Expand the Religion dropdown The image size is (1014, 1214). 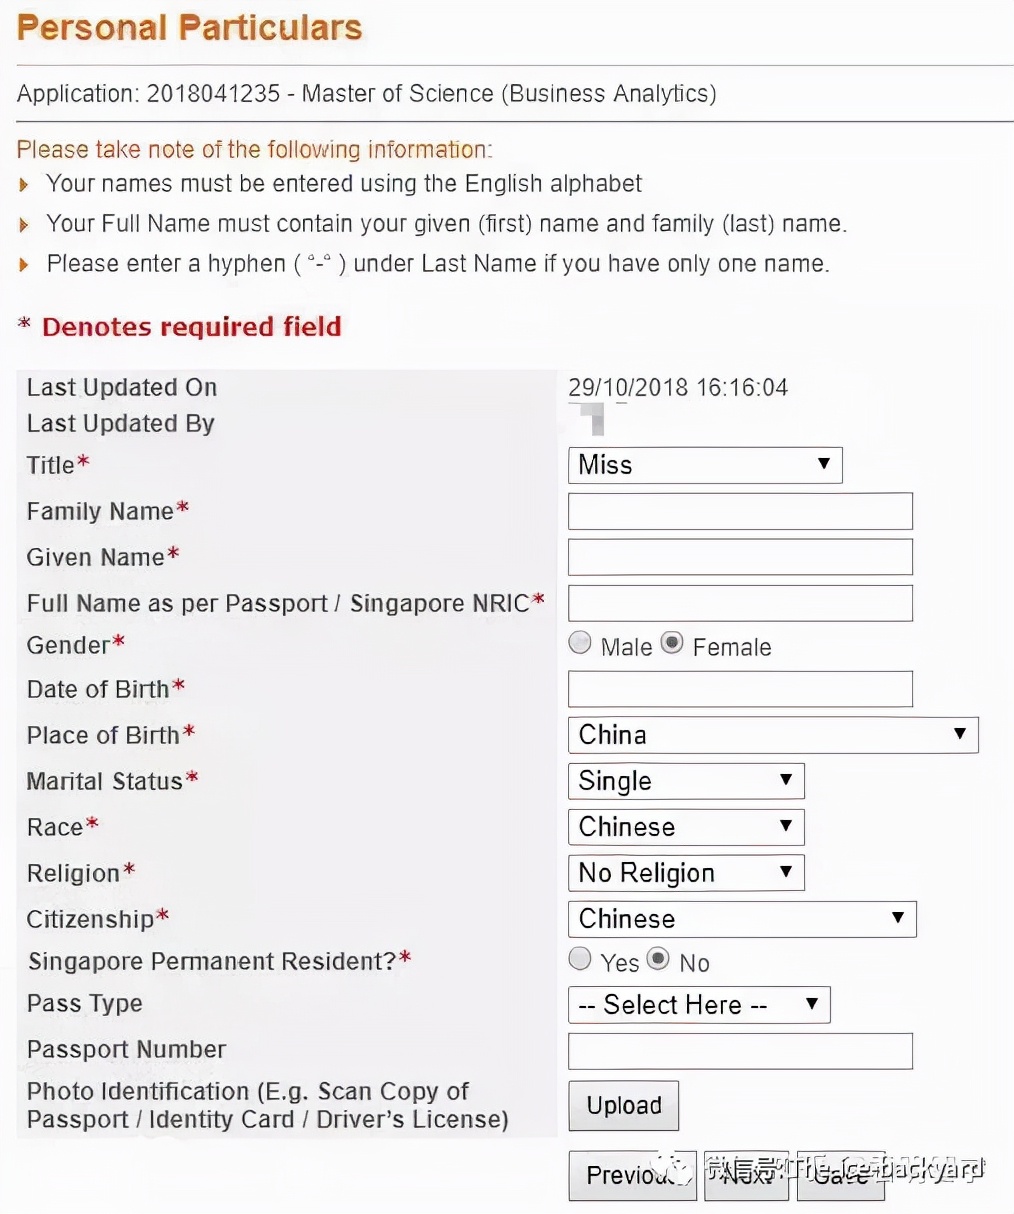(685, 873)
